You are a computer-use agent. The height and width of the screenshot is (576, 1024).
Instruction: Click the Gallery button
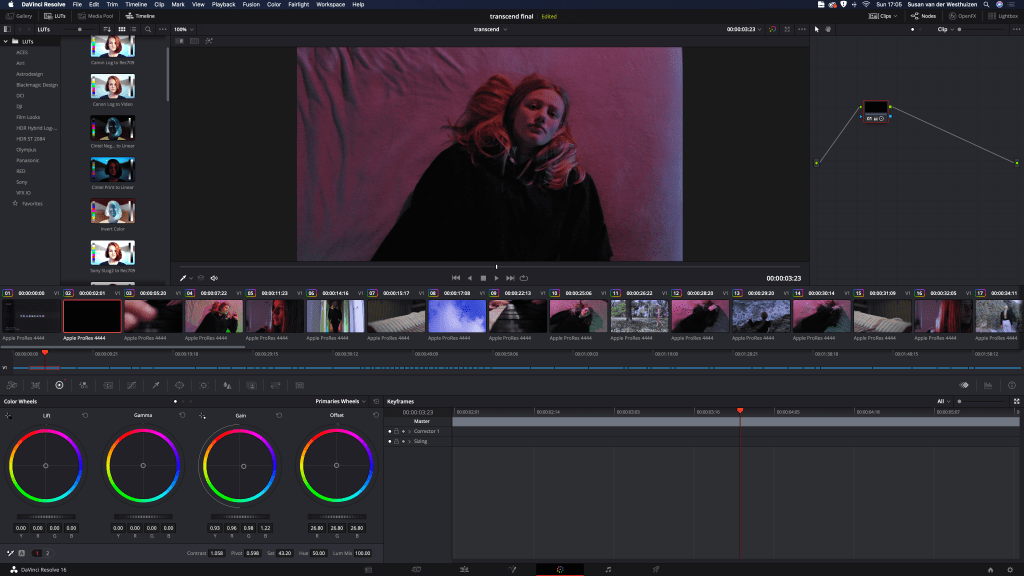(20, 16)
